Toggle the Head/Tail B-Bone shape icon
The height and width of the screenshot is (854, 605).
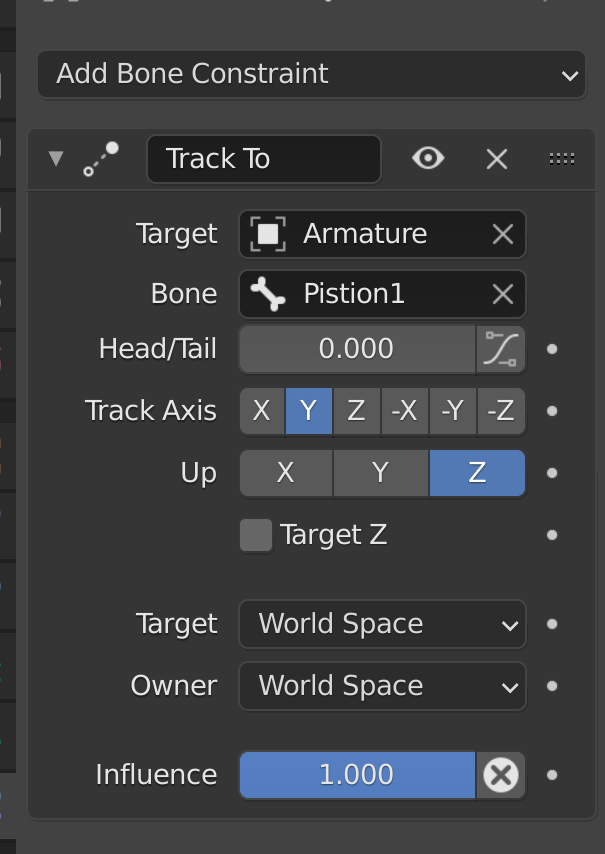500,349
